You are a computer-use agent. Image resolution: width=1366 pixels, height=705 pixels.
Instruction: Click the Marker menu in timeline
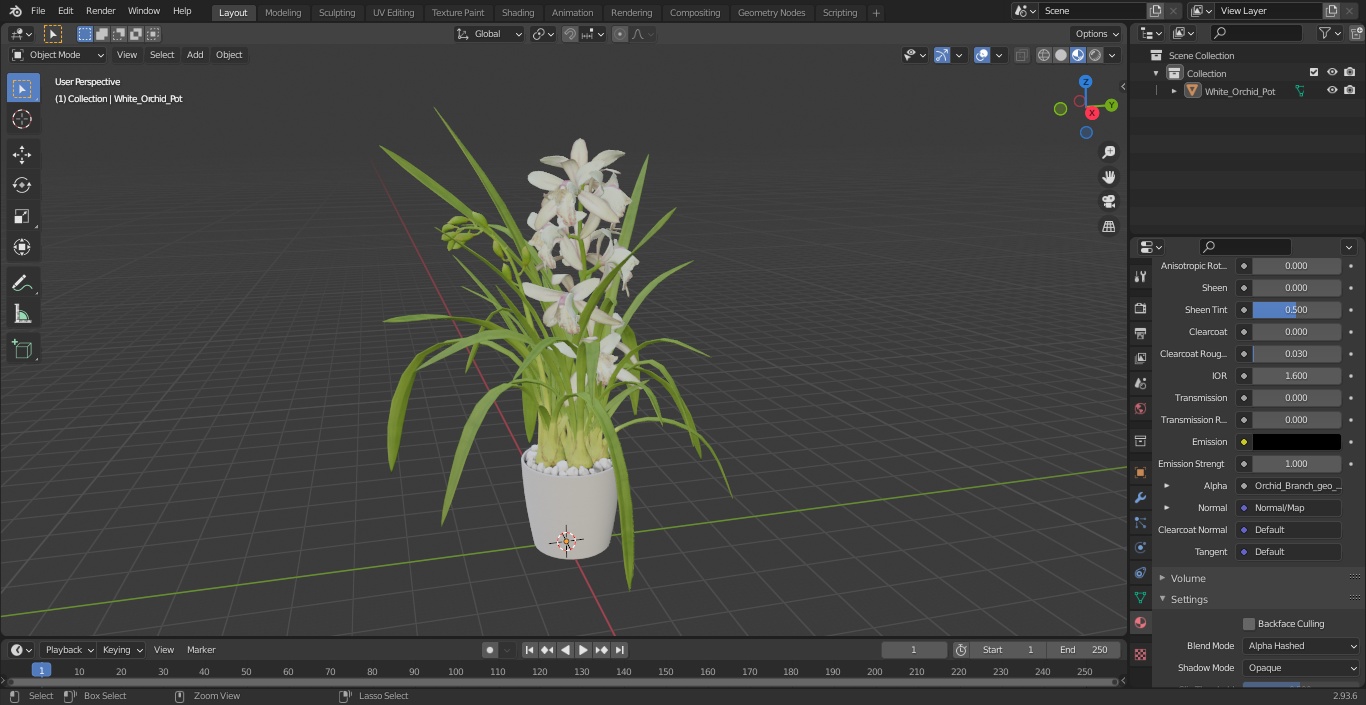(x=201, y=650)
